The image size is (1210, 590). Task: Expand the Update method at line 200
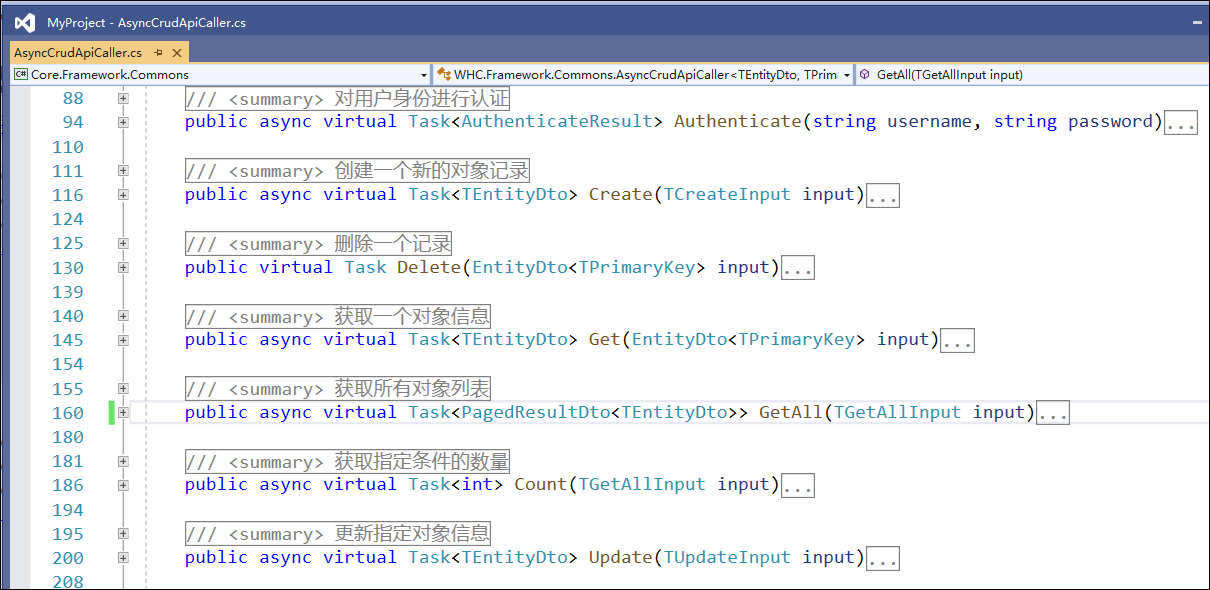(x=123, y=557)
